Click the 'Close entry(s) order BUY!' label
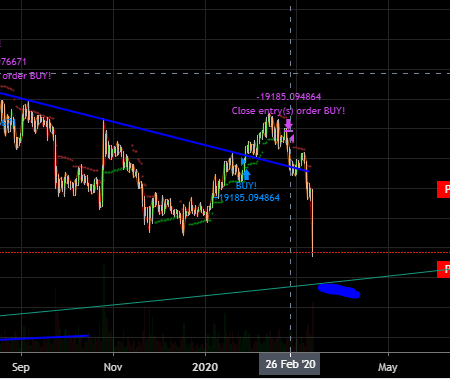450x385 pixels. click(288, 111)
